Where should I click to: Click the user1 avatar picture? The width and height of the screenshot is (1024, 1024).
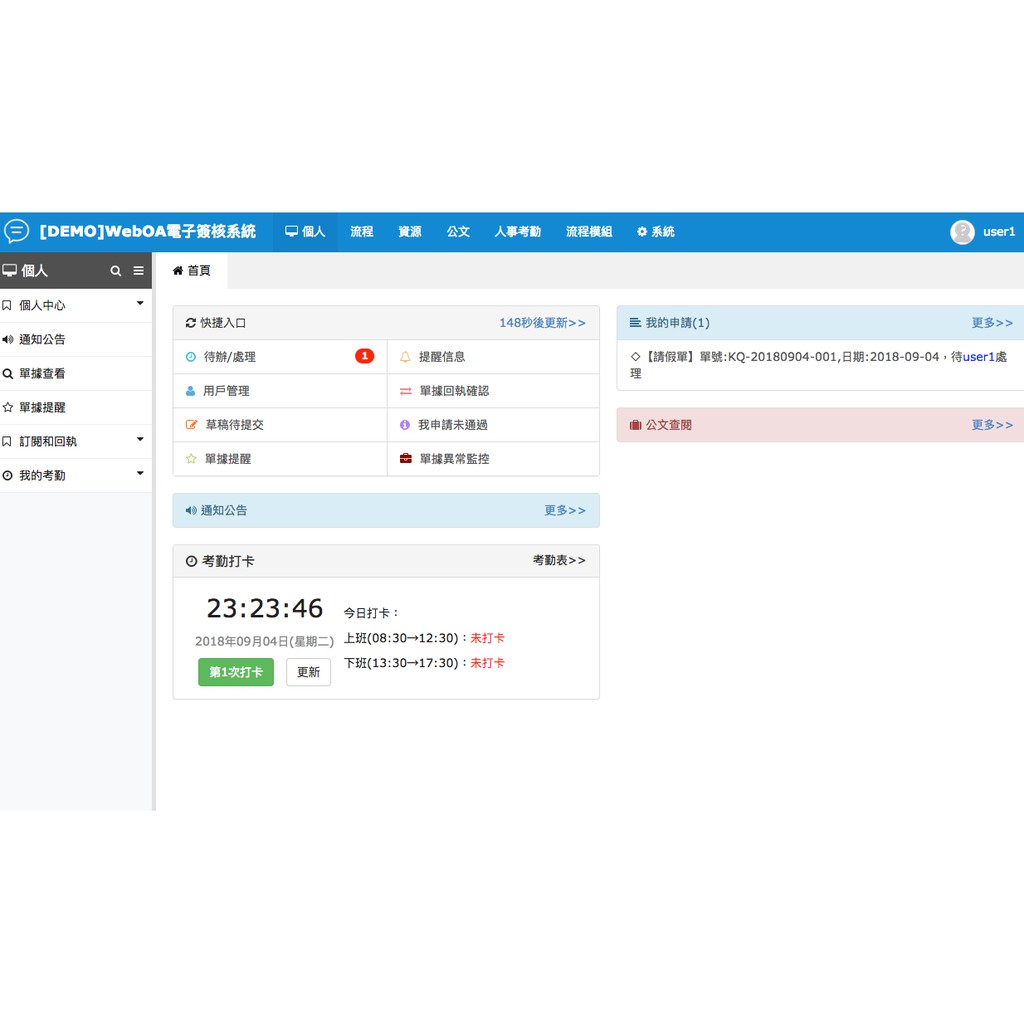(x=962, y=232)
